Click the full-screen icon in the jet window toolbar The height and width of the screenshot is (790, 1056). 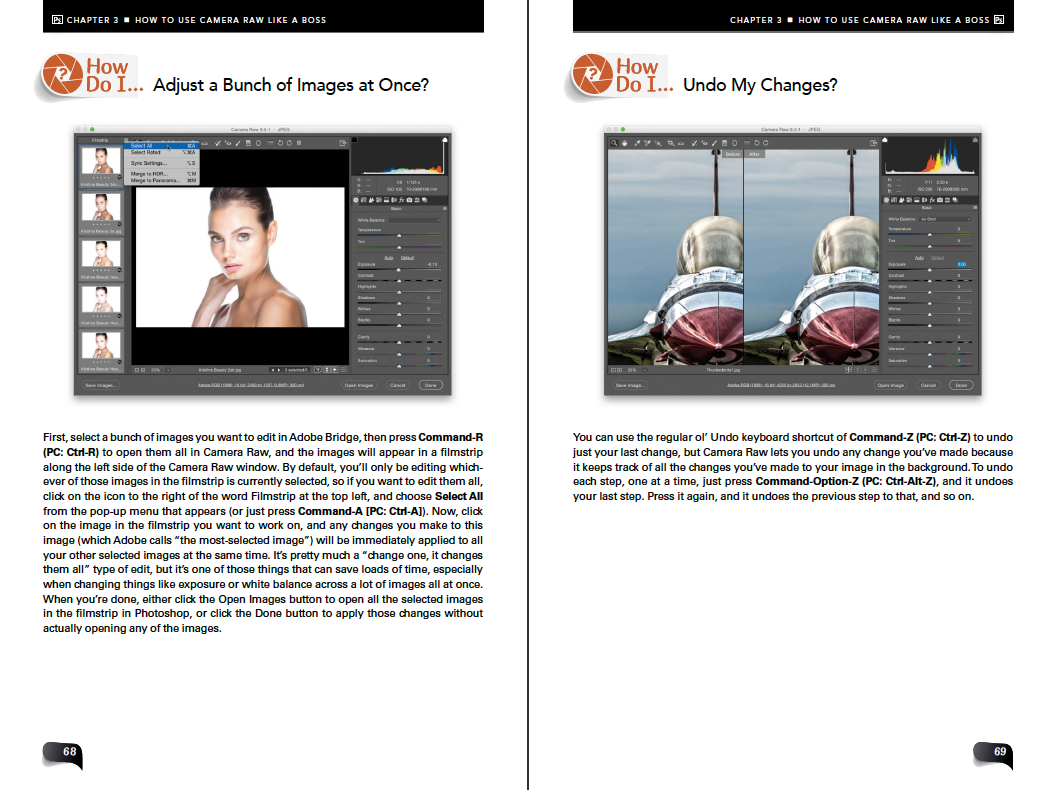(873, 143)
